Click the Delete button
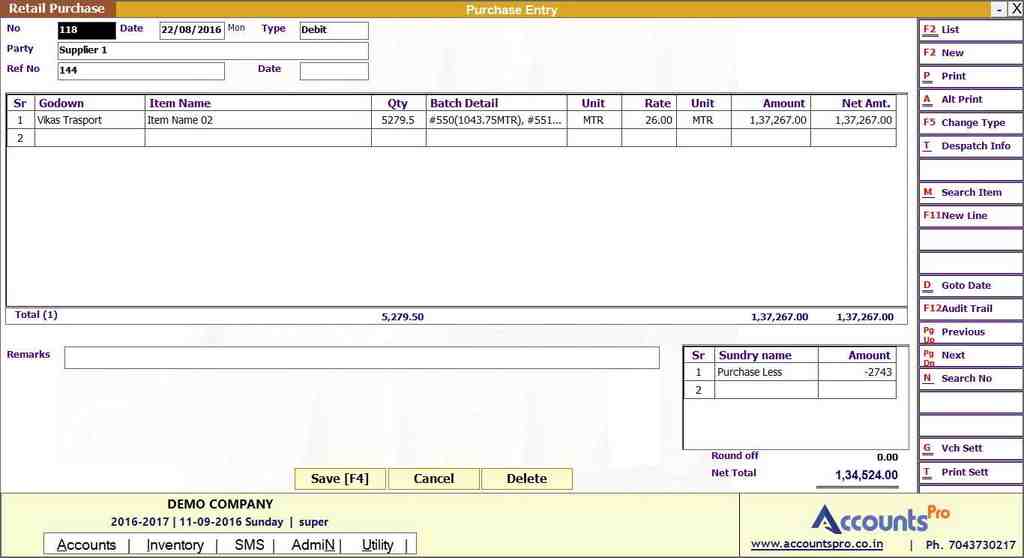The image size is (1024, 558). tap(526, 479)
